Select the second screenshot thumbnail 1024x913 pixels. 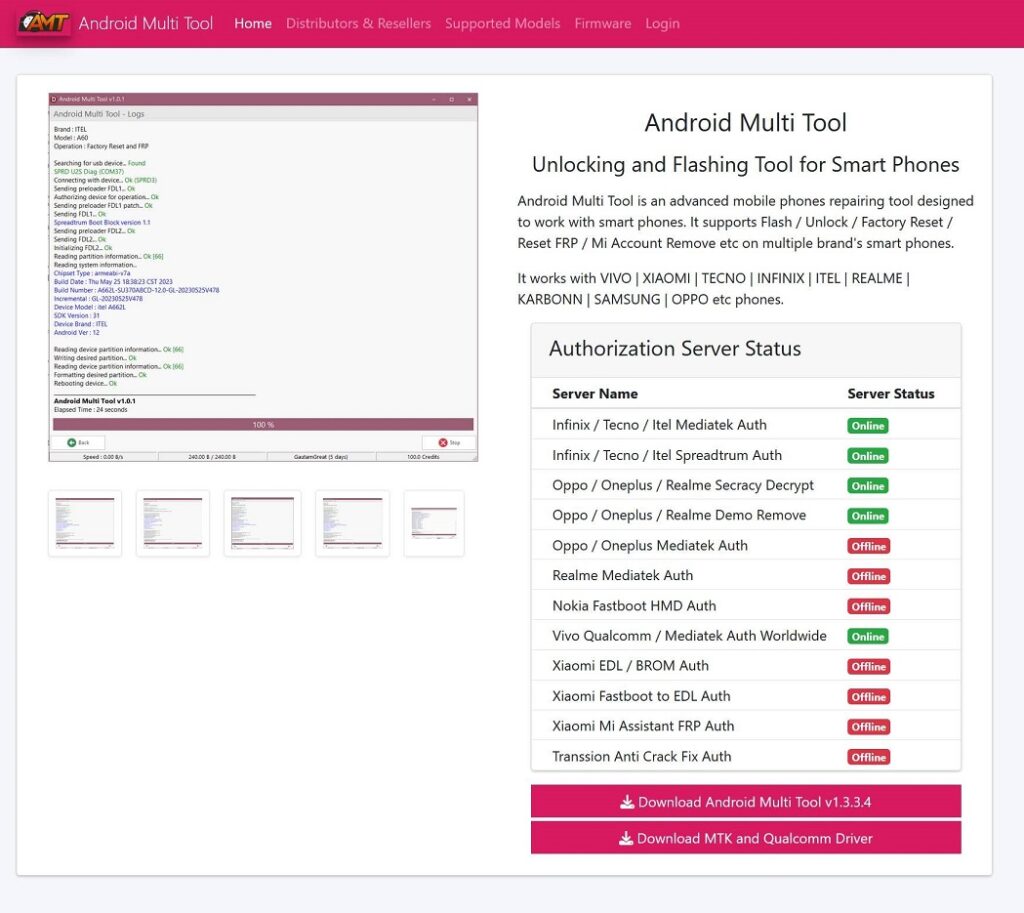click(172, 523)
